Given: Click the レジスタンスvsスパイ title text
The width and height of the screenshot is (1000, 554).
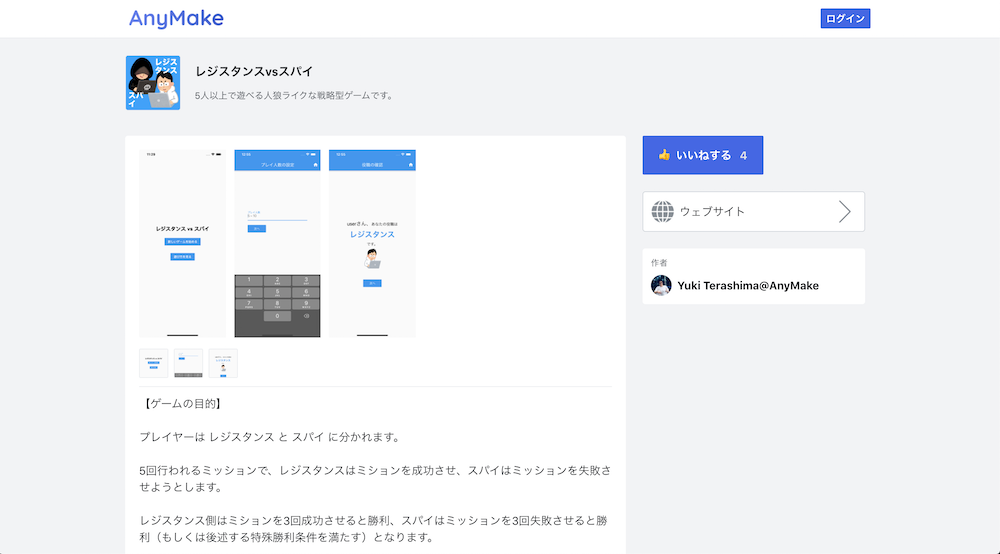Looking at the screenshot, I should coord(254,71).
